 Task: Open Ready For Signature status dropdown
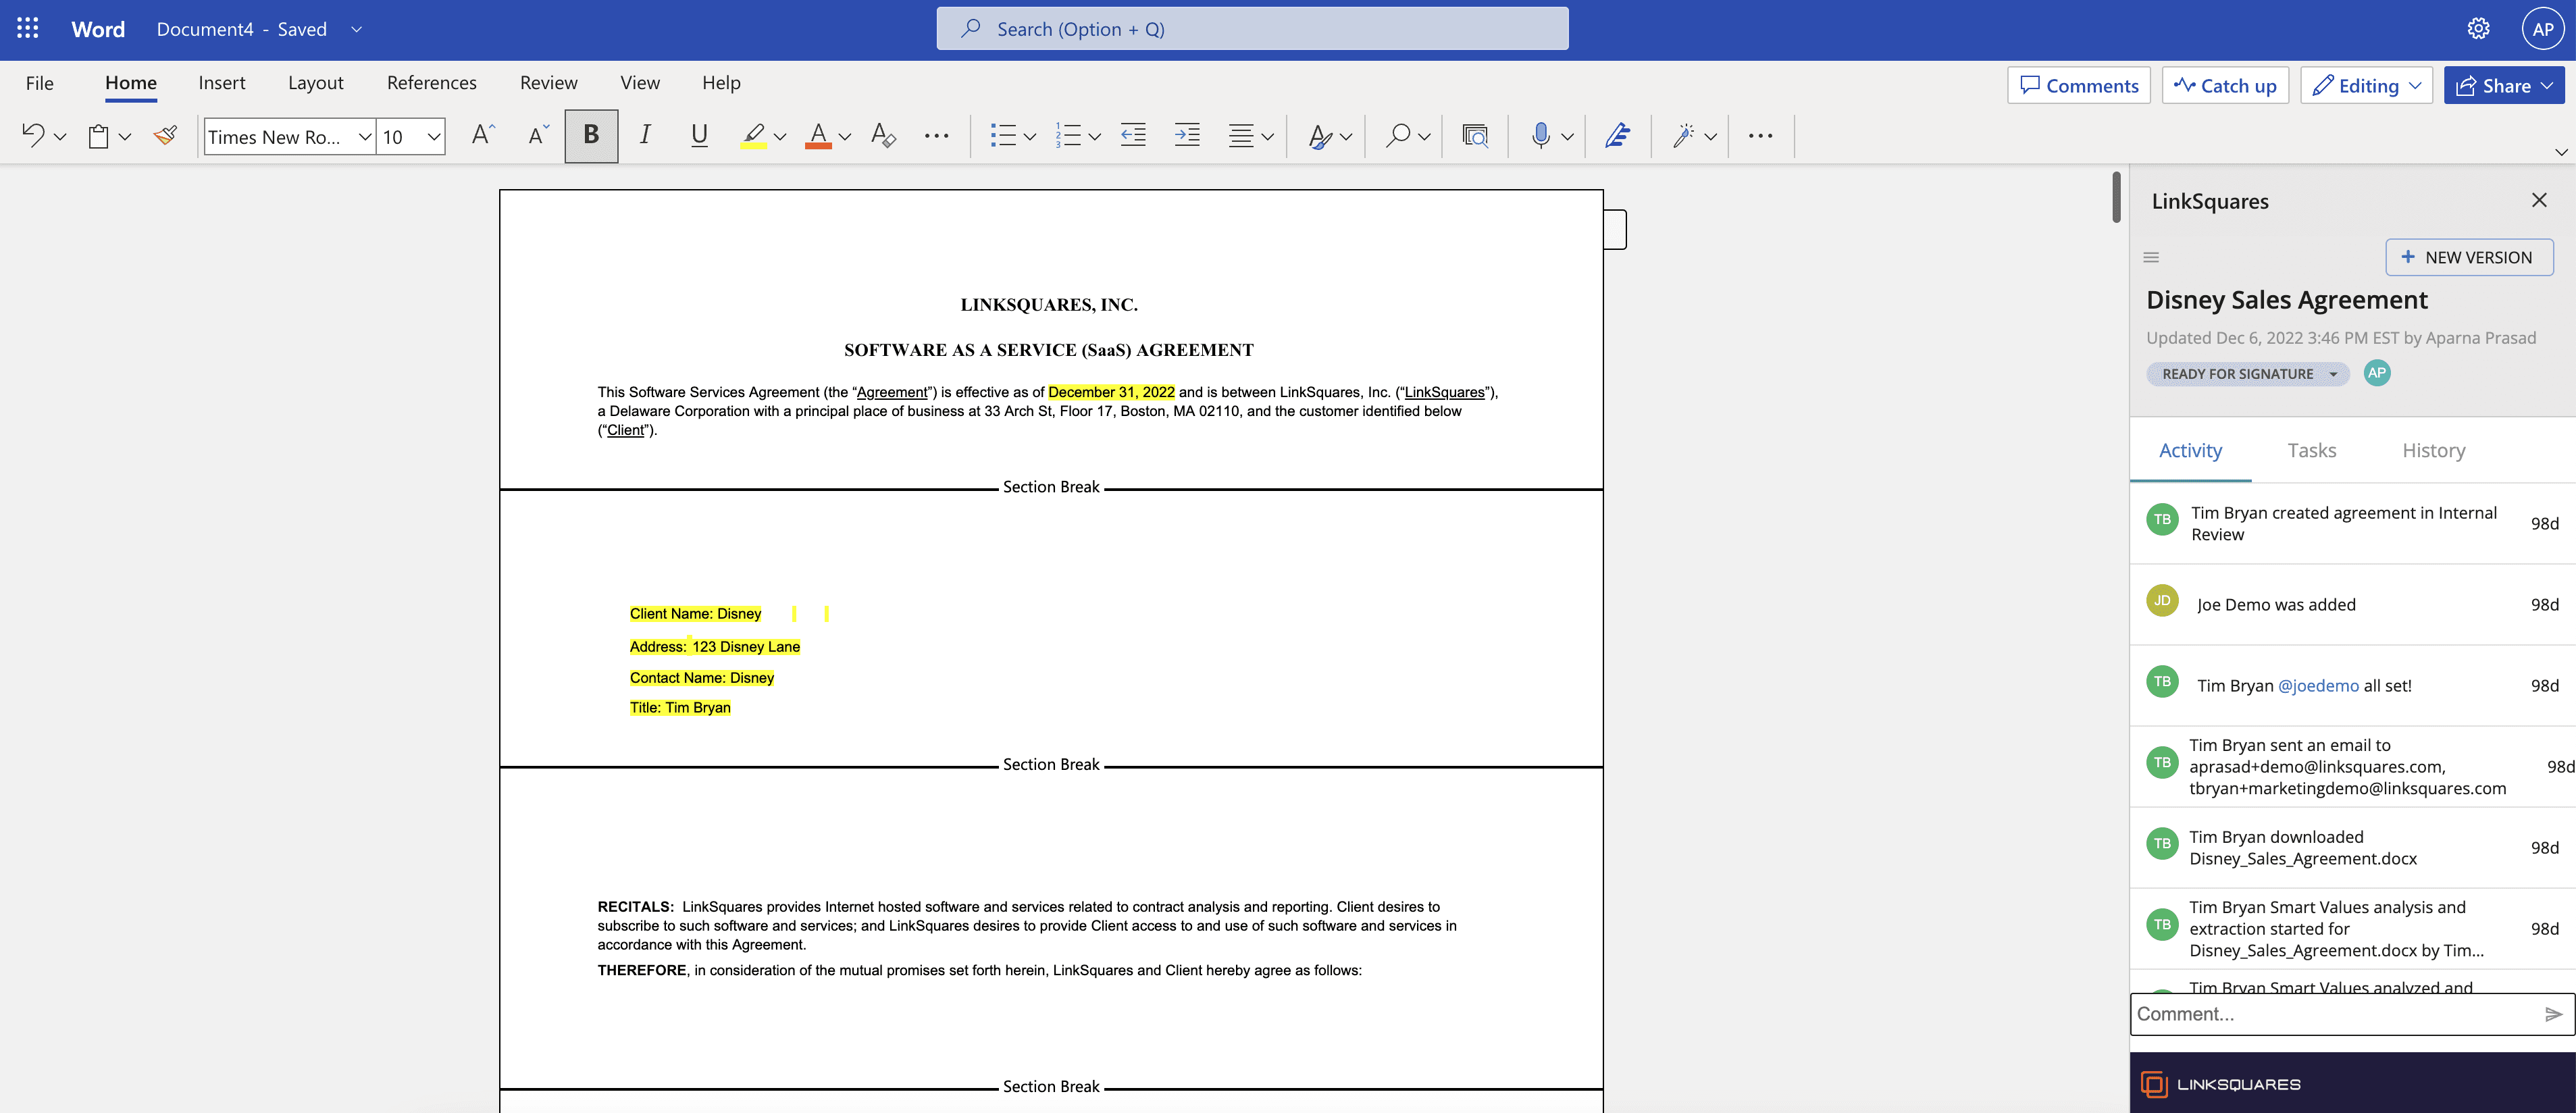(2247, 373)
